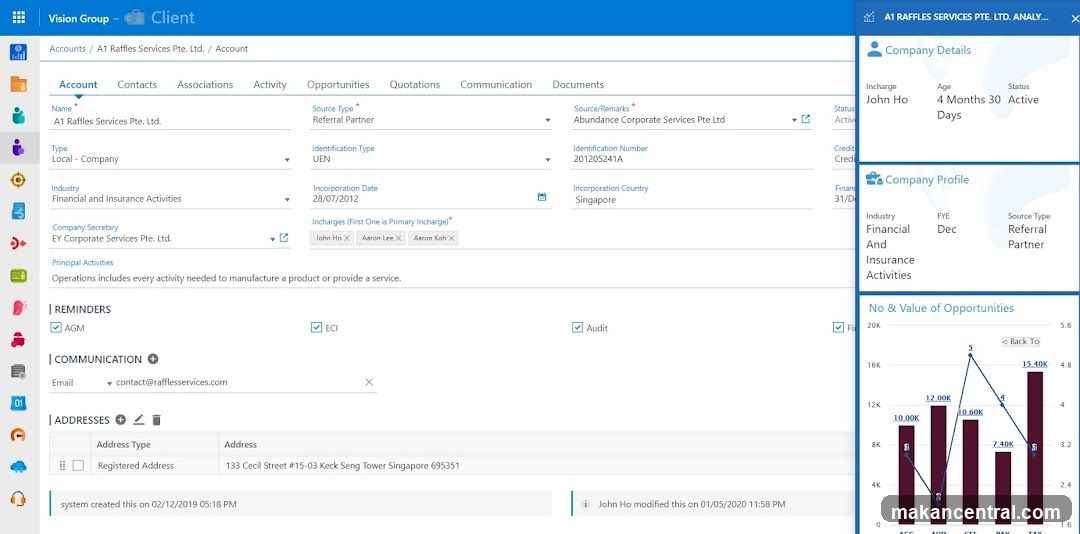Open the green card sidebar icon
This screenshot has width=1080, height=534.
click(19, 276)
